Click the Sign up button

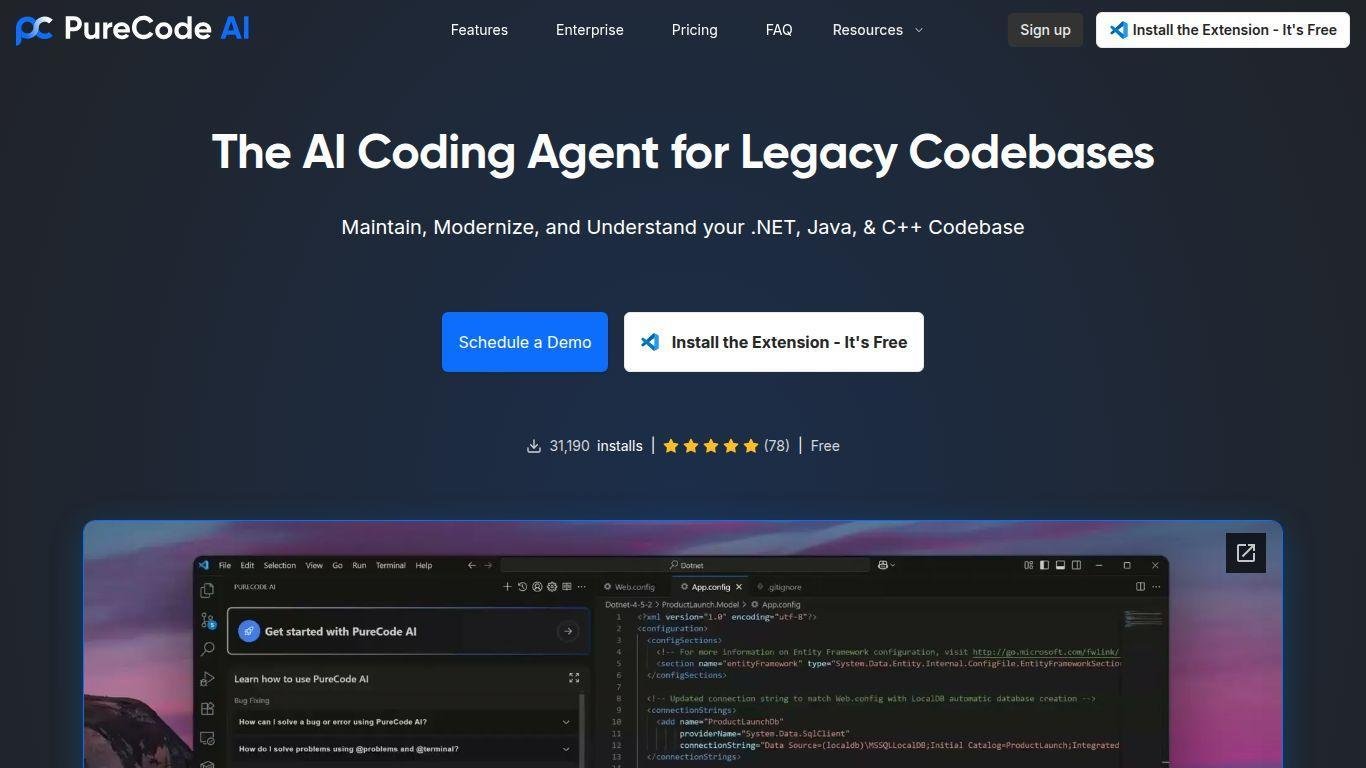click(x=1045, y=30)
